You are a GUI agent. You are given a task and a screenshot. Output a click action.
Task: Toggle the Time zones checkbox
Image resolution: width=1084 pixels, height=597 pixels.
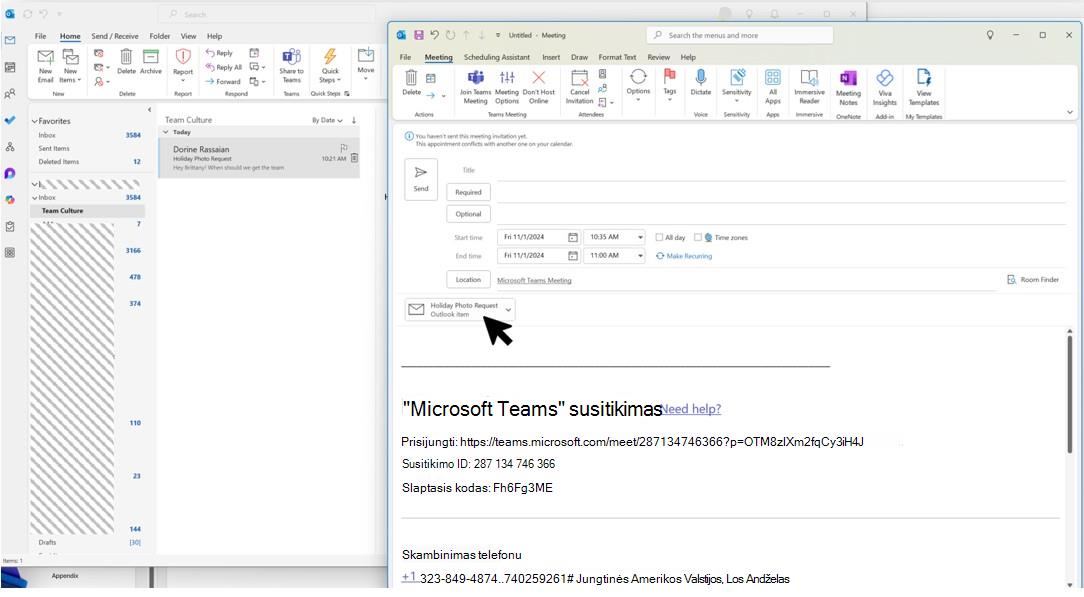(698, 237)
